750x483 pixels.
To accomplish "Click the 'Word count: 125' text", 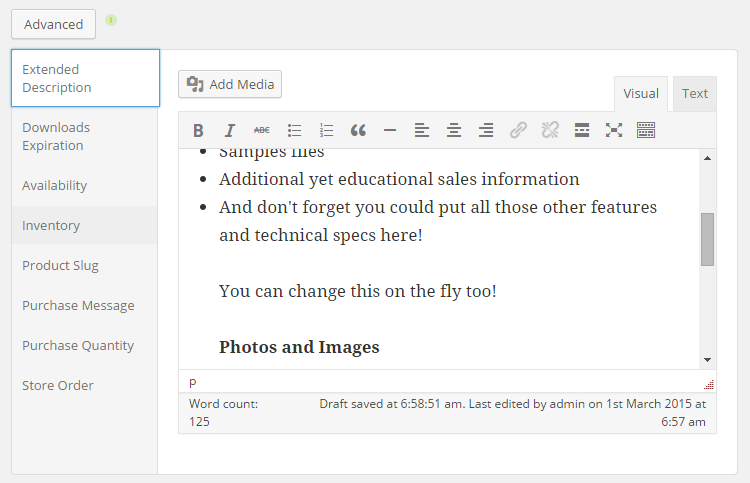I will [223, 413].
